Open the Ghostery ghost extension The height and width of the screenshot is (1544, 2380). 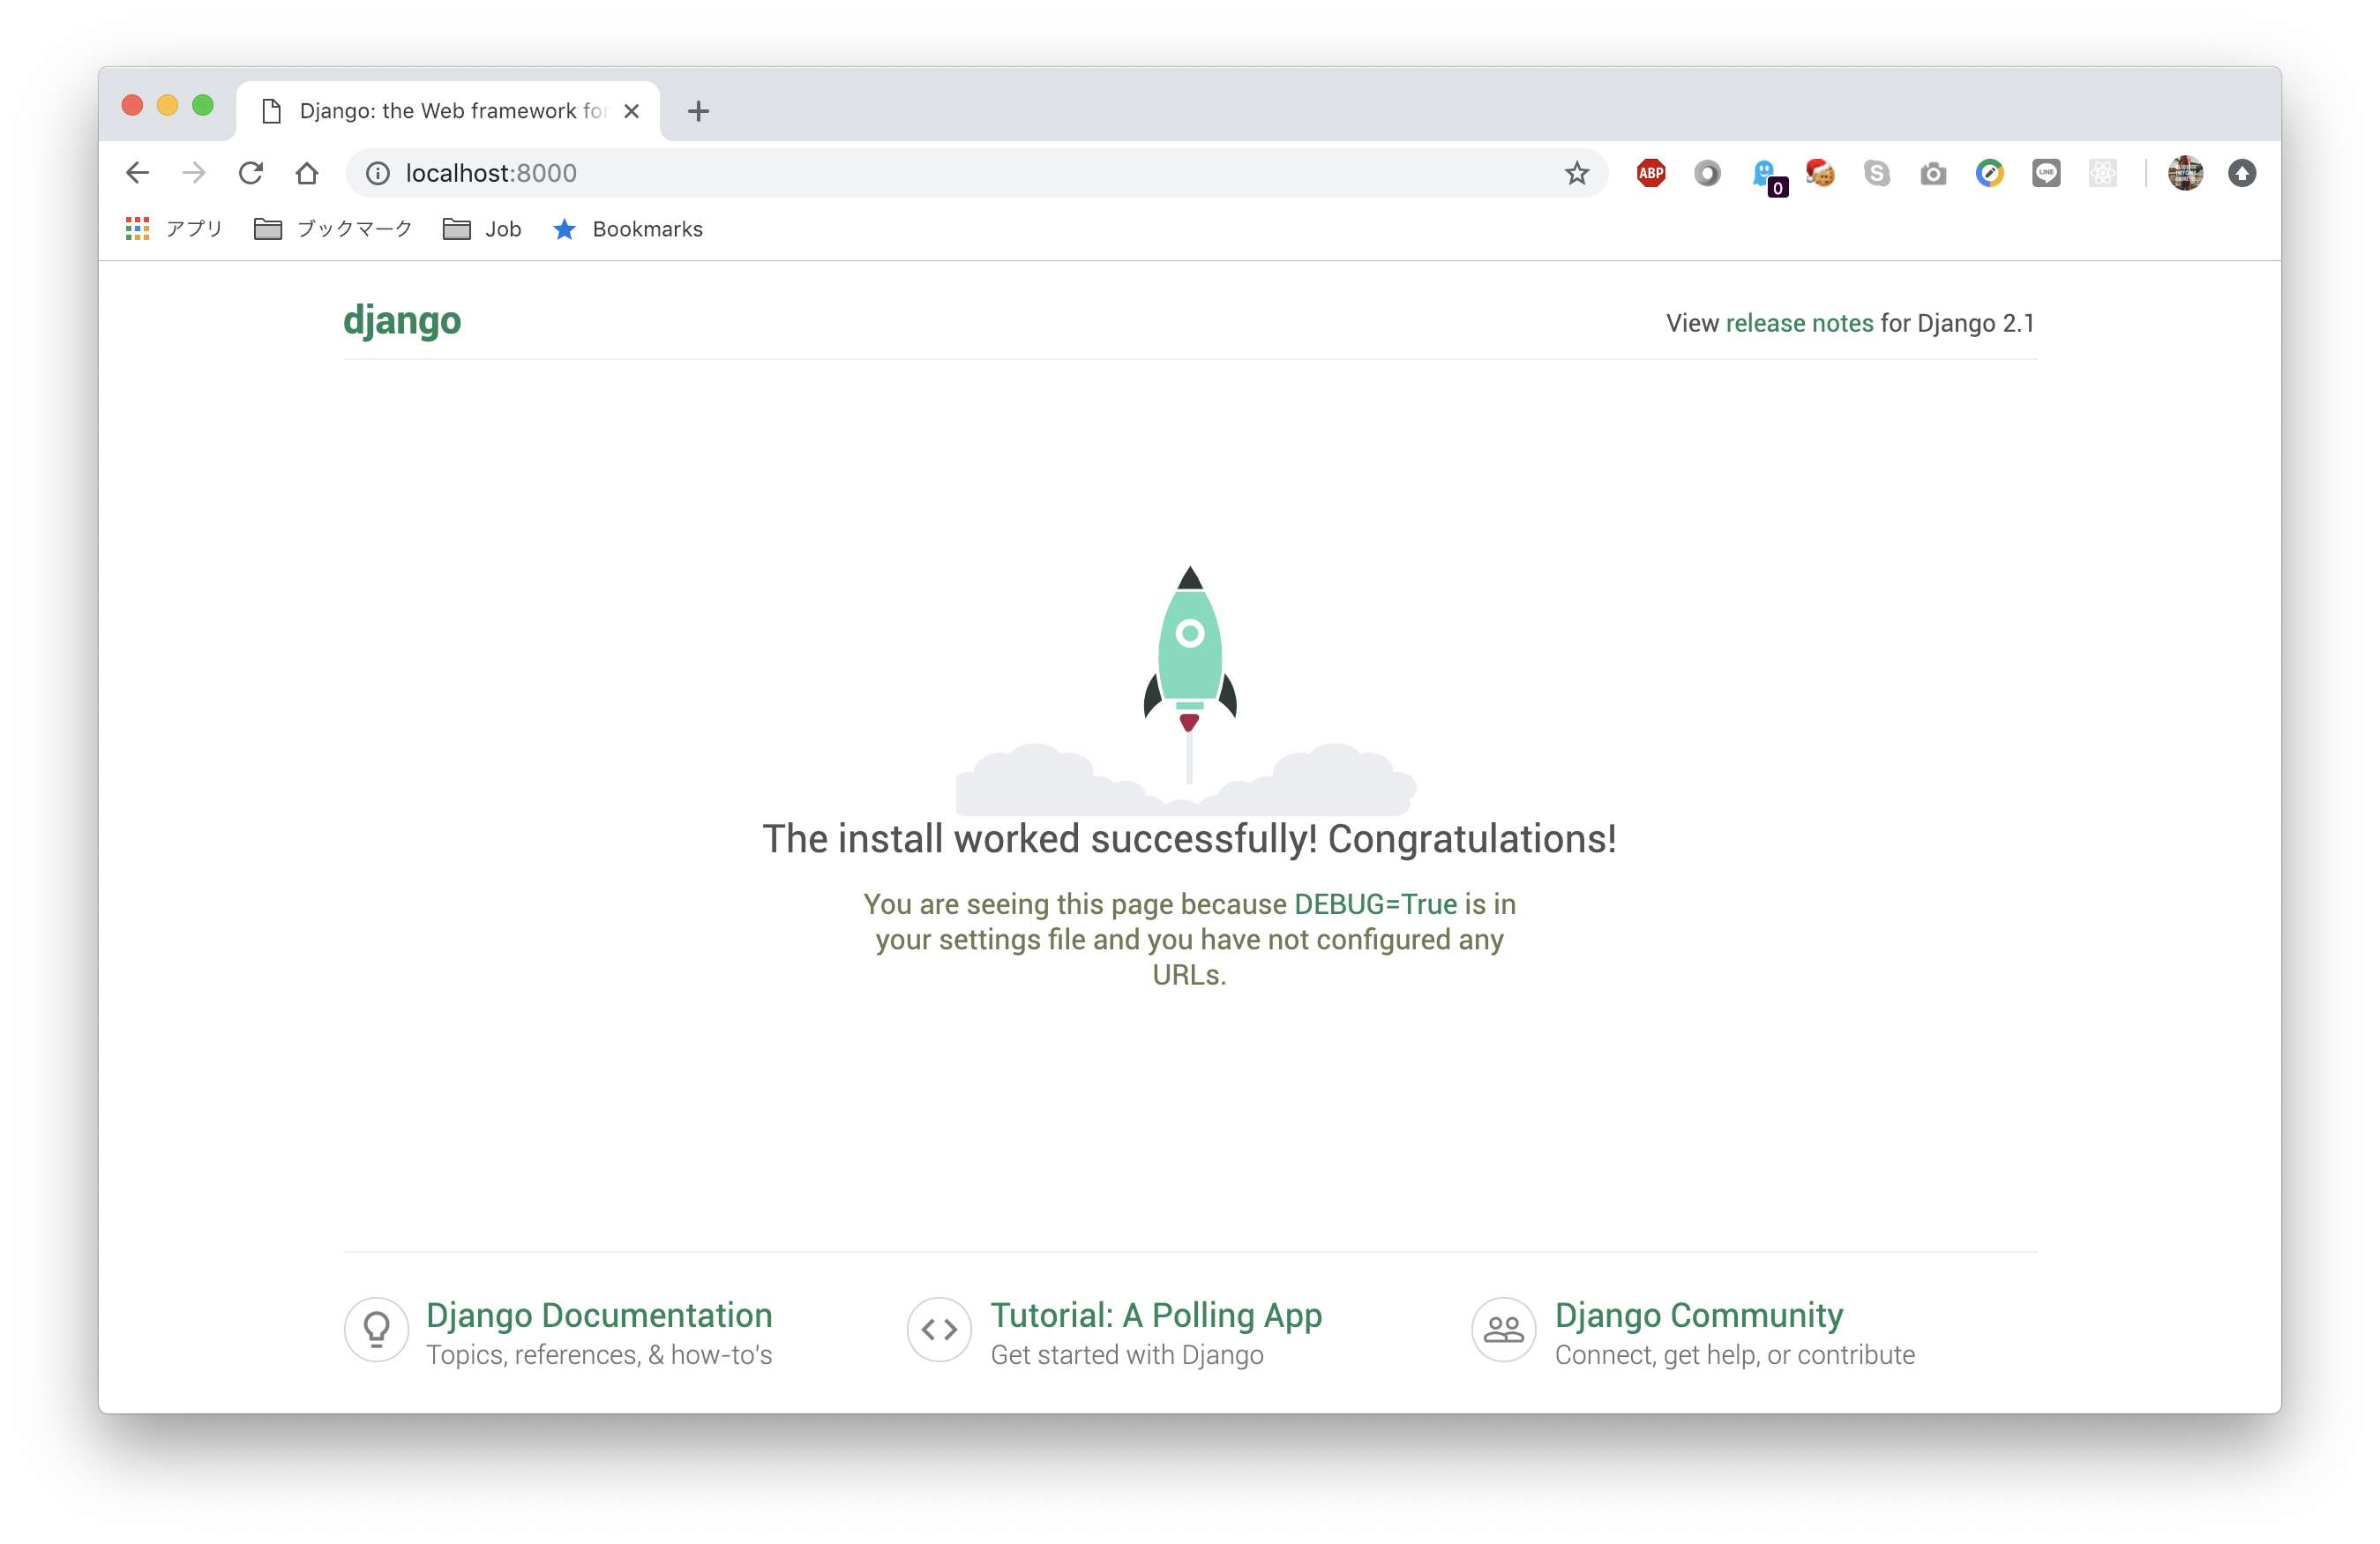(1765, 173)
